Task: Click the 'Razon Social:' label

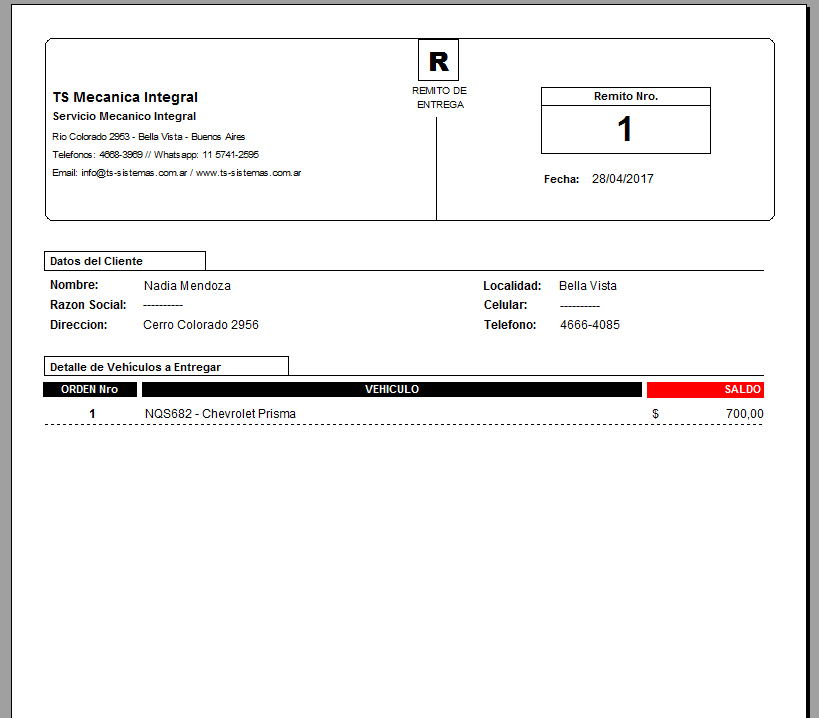Action: (x=88, y=305)
